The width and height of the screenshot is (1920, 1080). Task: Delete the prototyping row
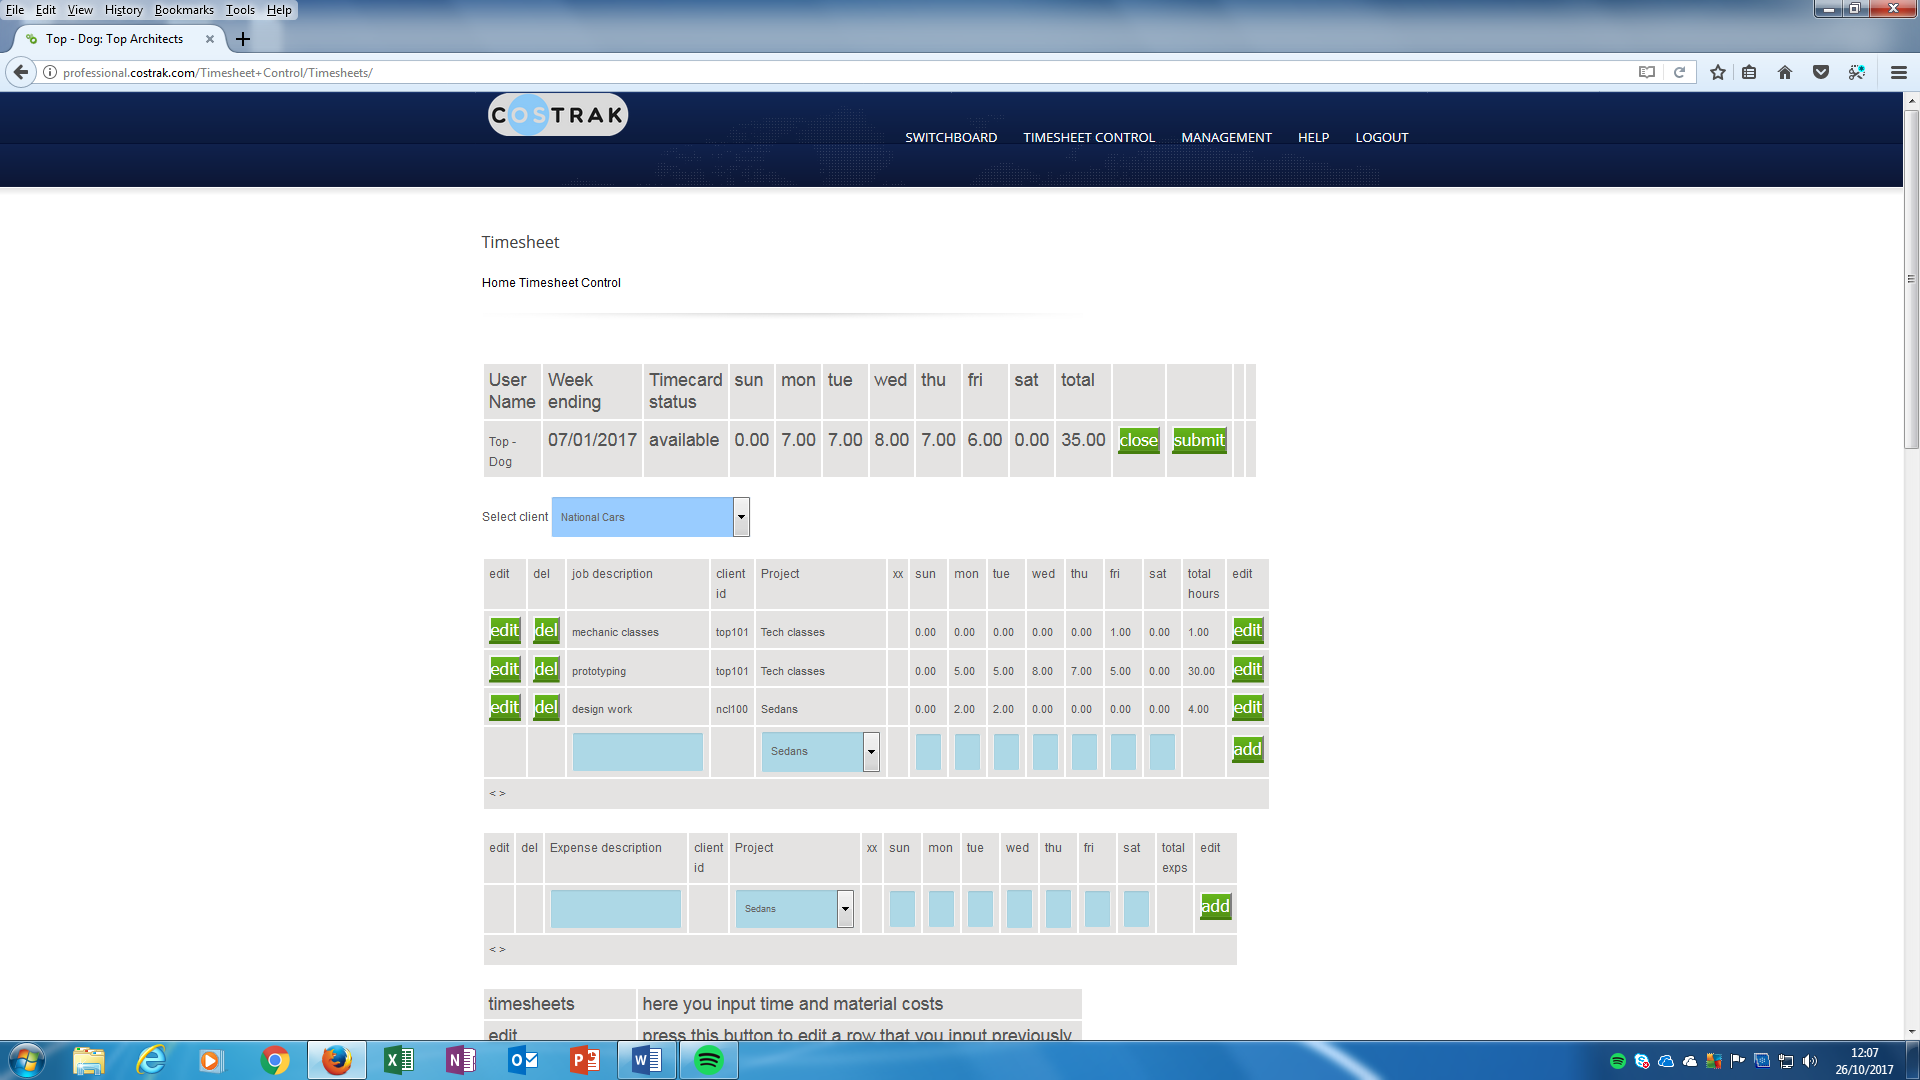pos(546,669)
